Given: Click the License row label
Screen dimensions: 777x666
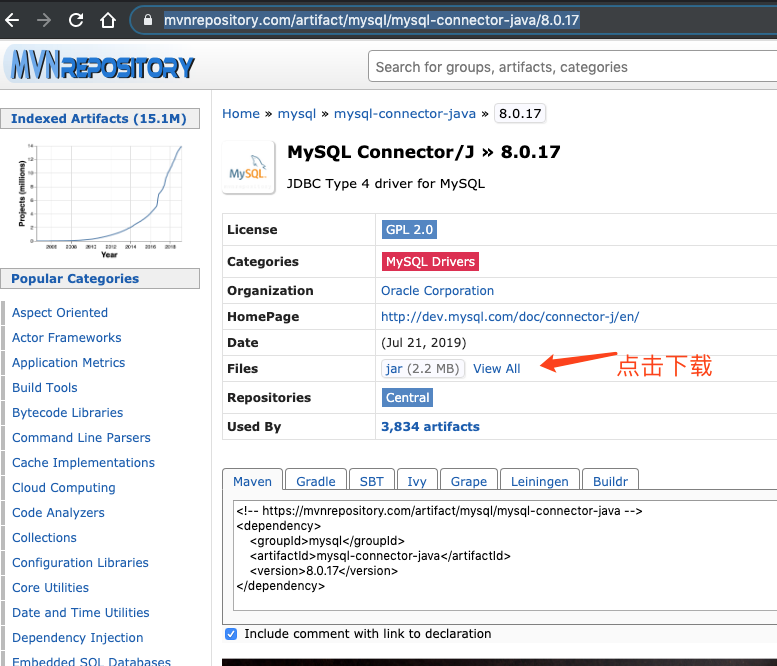Looking at the screenshot, I should pyautogui.click(x=252, y=229).
